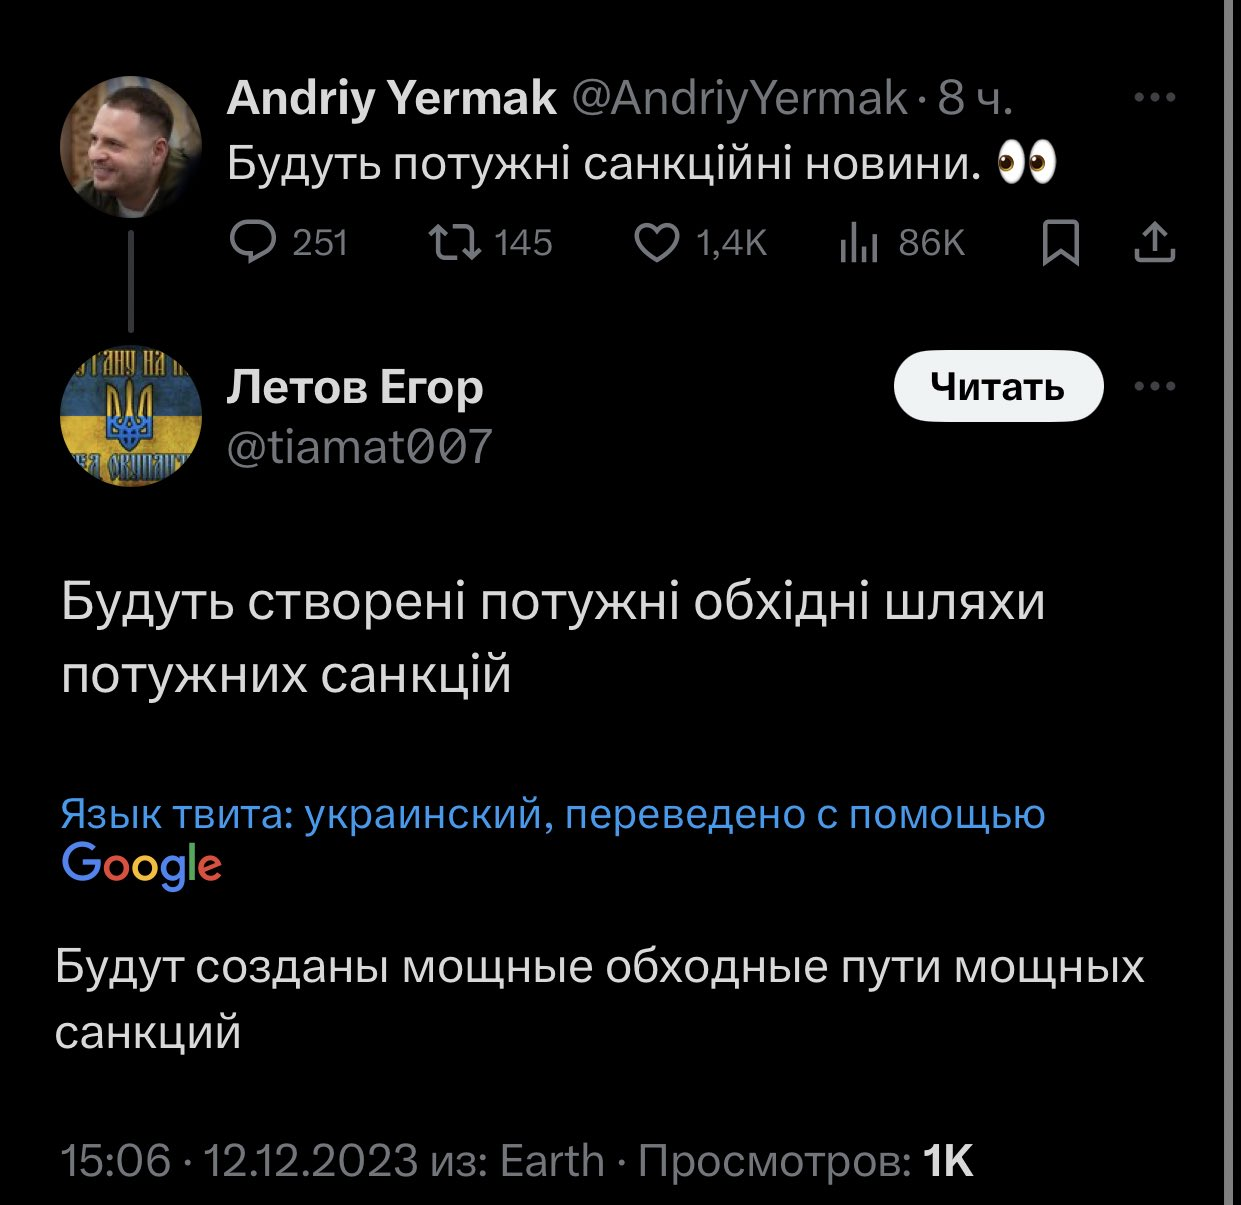Open more options for Летов Егор's reply
1241x1205 pixels.
(x=1154, y=387)
